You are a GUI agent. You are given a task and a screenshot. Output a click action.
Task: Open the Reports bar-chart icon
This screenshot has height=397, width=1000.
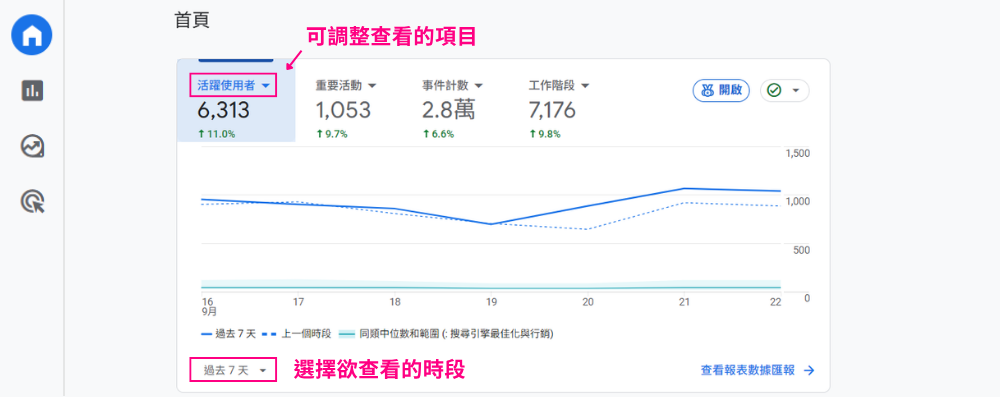pos(33,91)
